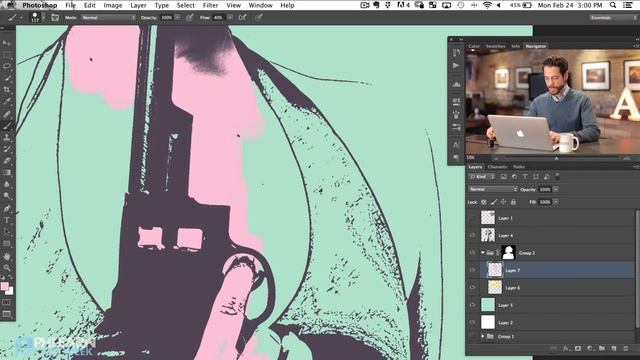
Task: Toggle lock all padlock
Action: (513, 202)
